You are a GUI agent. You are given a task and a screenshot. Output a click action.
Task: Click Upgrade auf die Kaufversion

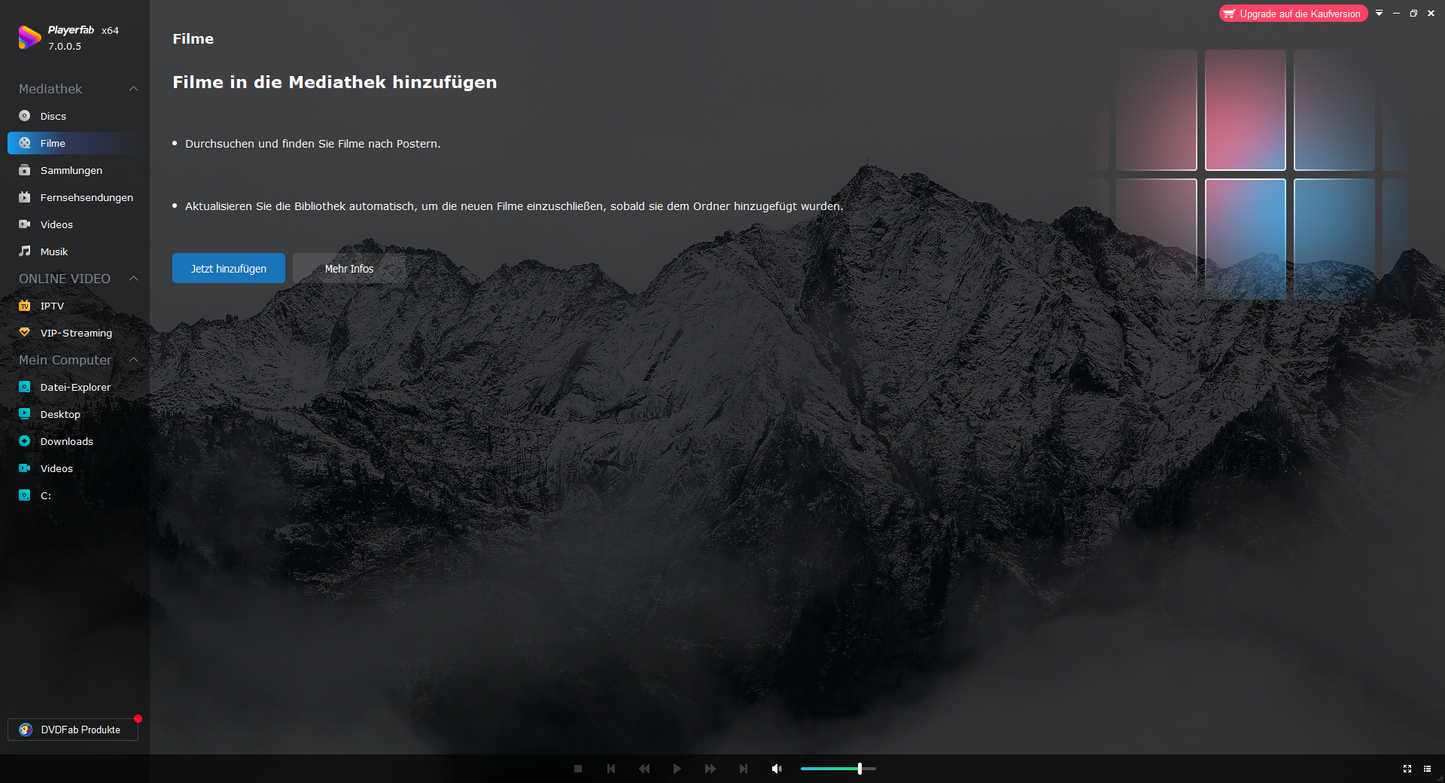point(1293,14)
